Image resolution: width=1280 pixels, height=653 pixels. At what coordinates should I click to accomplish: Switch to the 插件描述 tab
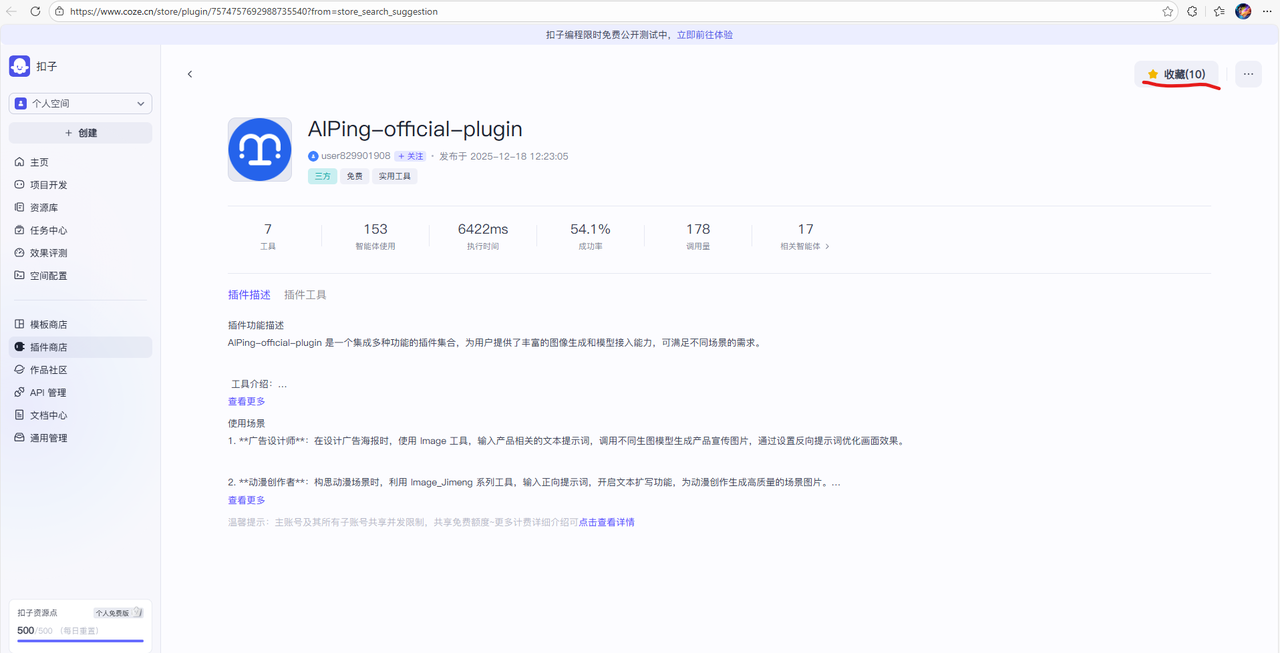point(249,295)
